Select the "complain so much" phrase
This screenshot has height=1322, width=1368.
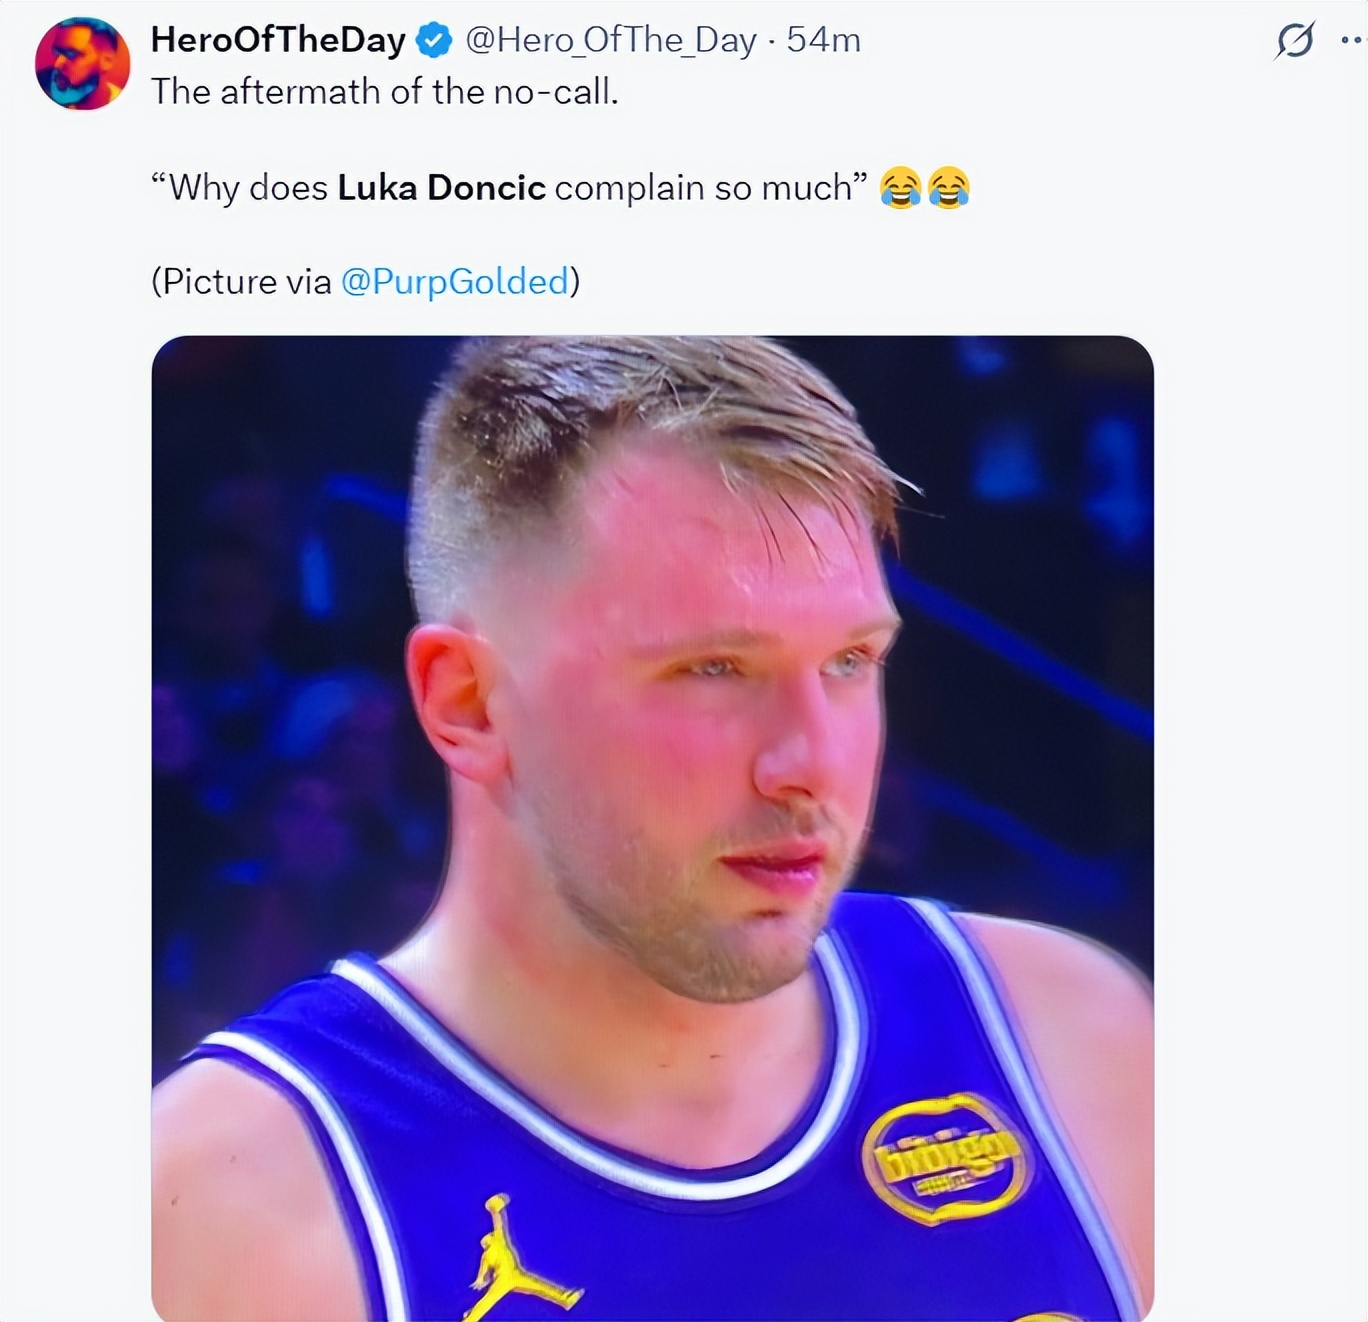[x=702, y=187]
